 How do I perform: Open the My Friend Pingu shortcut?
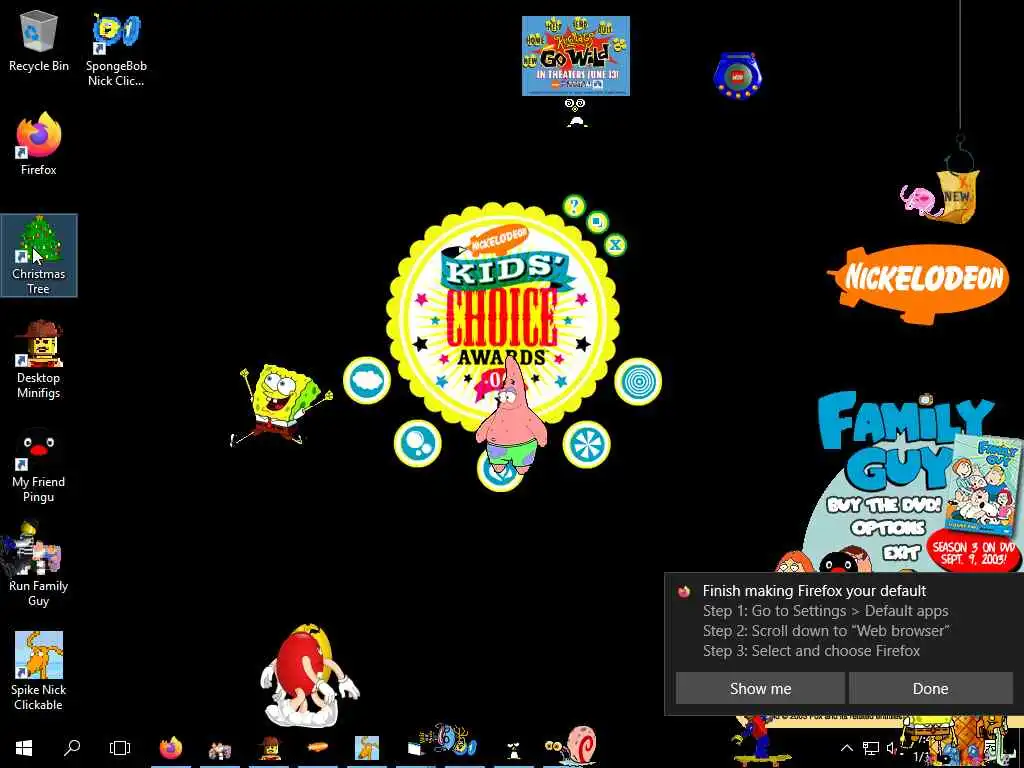39,464
